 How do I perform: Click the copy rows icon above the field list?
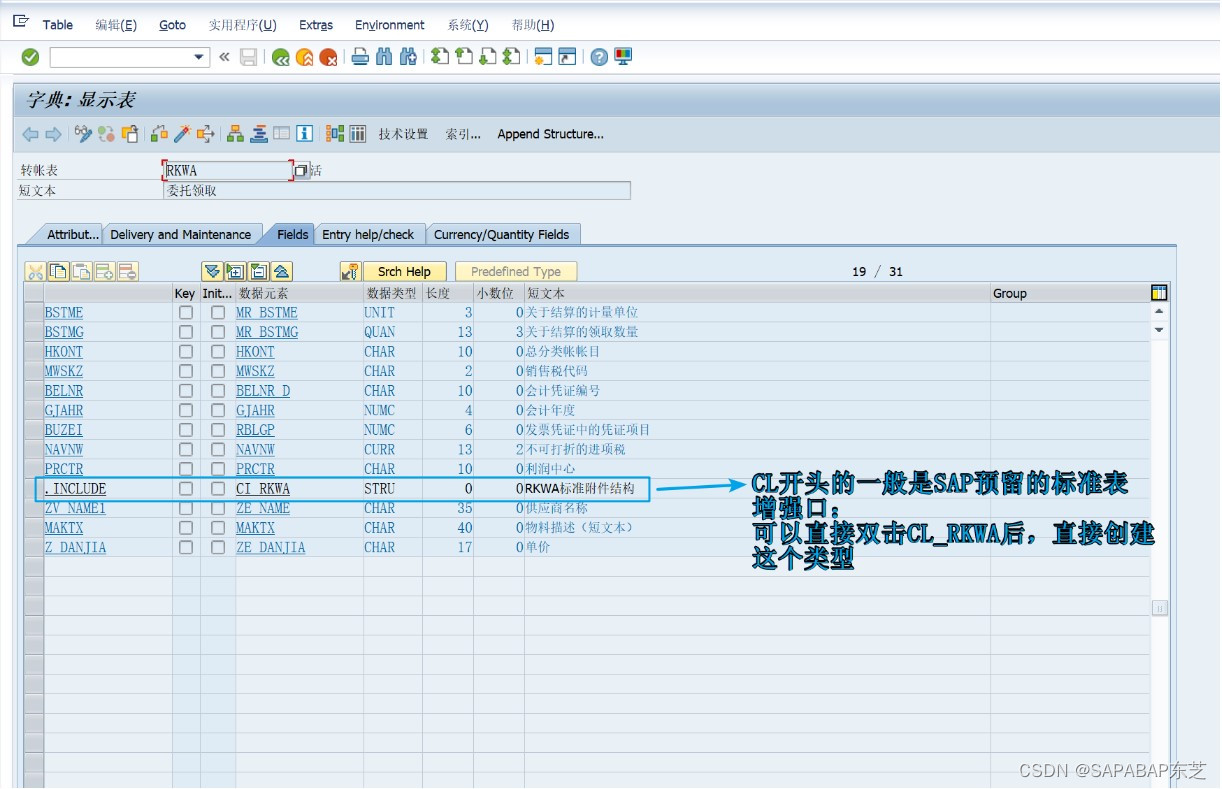(x=60, y=271)
